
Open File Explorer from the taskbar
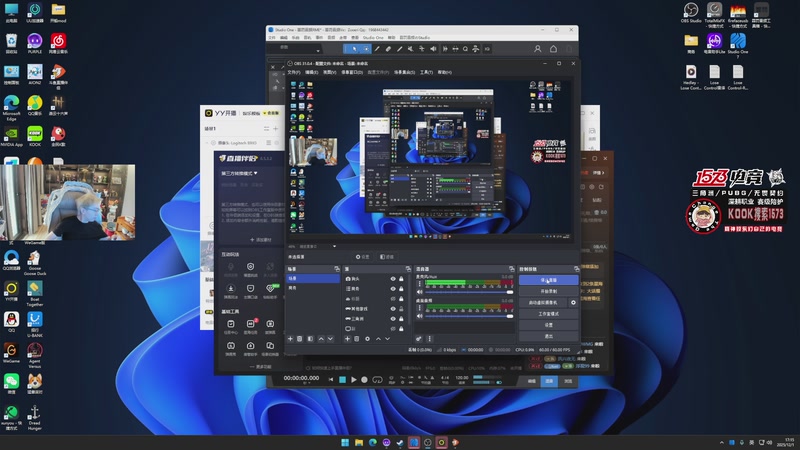coord(359,442)
